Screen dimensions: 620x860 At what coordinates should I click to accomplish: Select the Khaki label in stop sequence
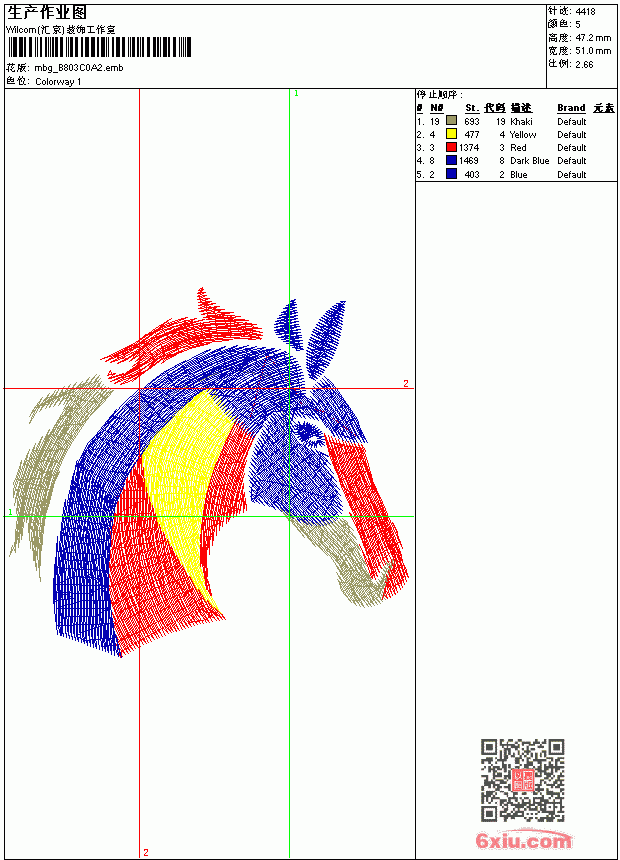521,122
